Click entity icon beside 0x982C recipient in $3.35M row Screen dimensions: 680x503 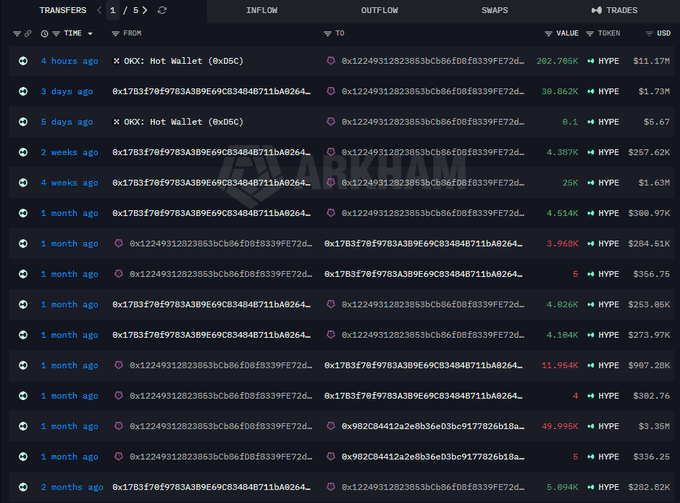[330, 426]
